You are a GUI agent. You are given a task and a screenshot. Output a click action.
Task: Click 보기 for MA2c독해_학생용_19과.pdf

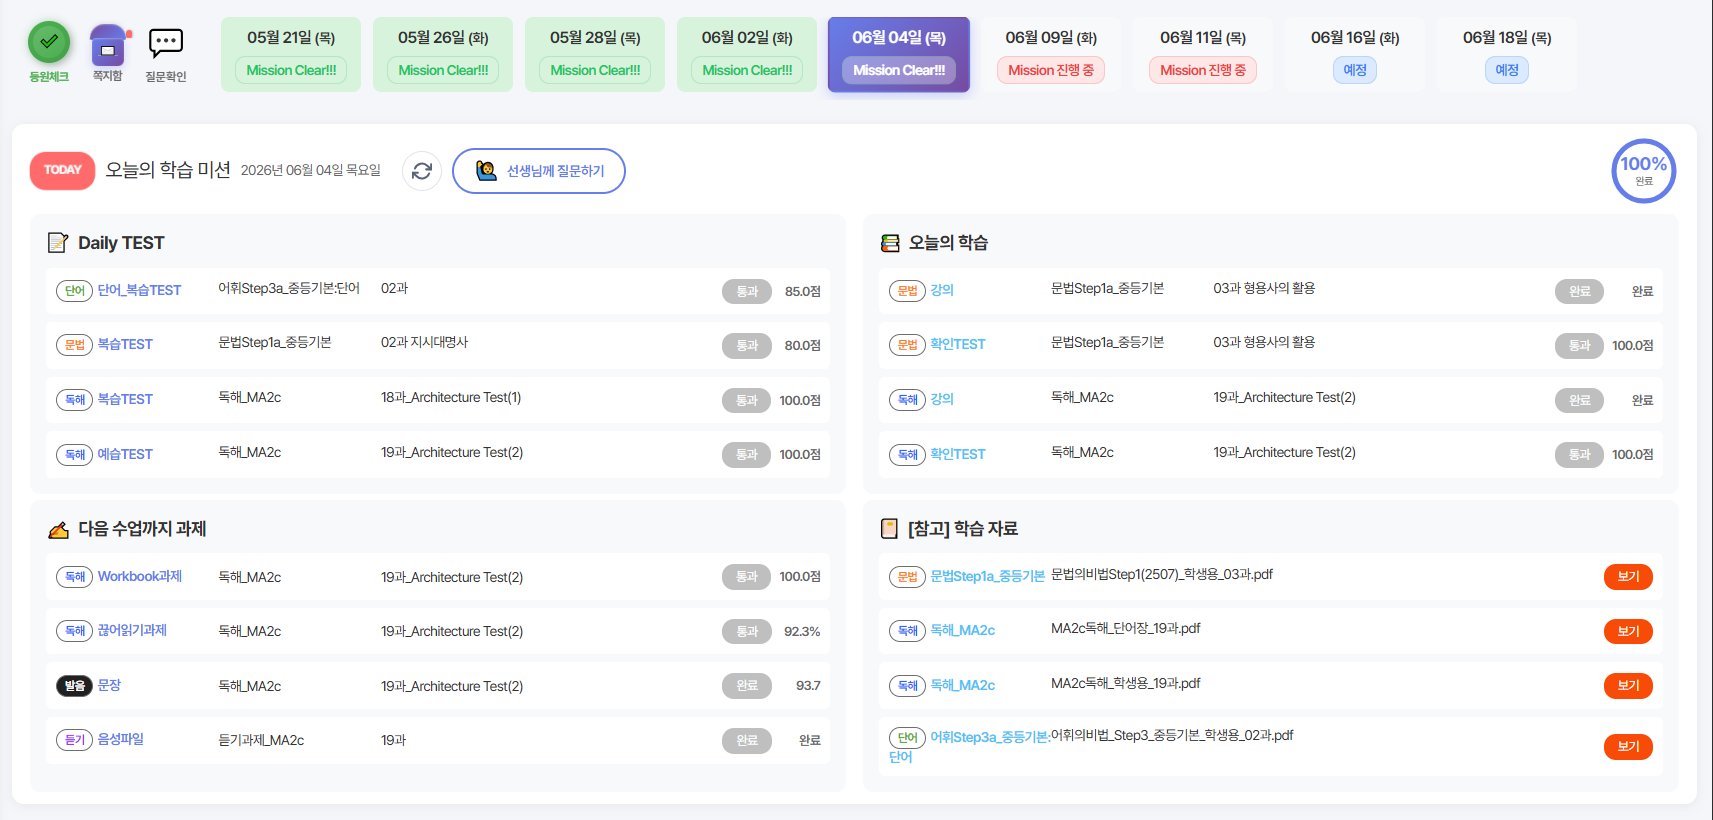[1628, 686]
